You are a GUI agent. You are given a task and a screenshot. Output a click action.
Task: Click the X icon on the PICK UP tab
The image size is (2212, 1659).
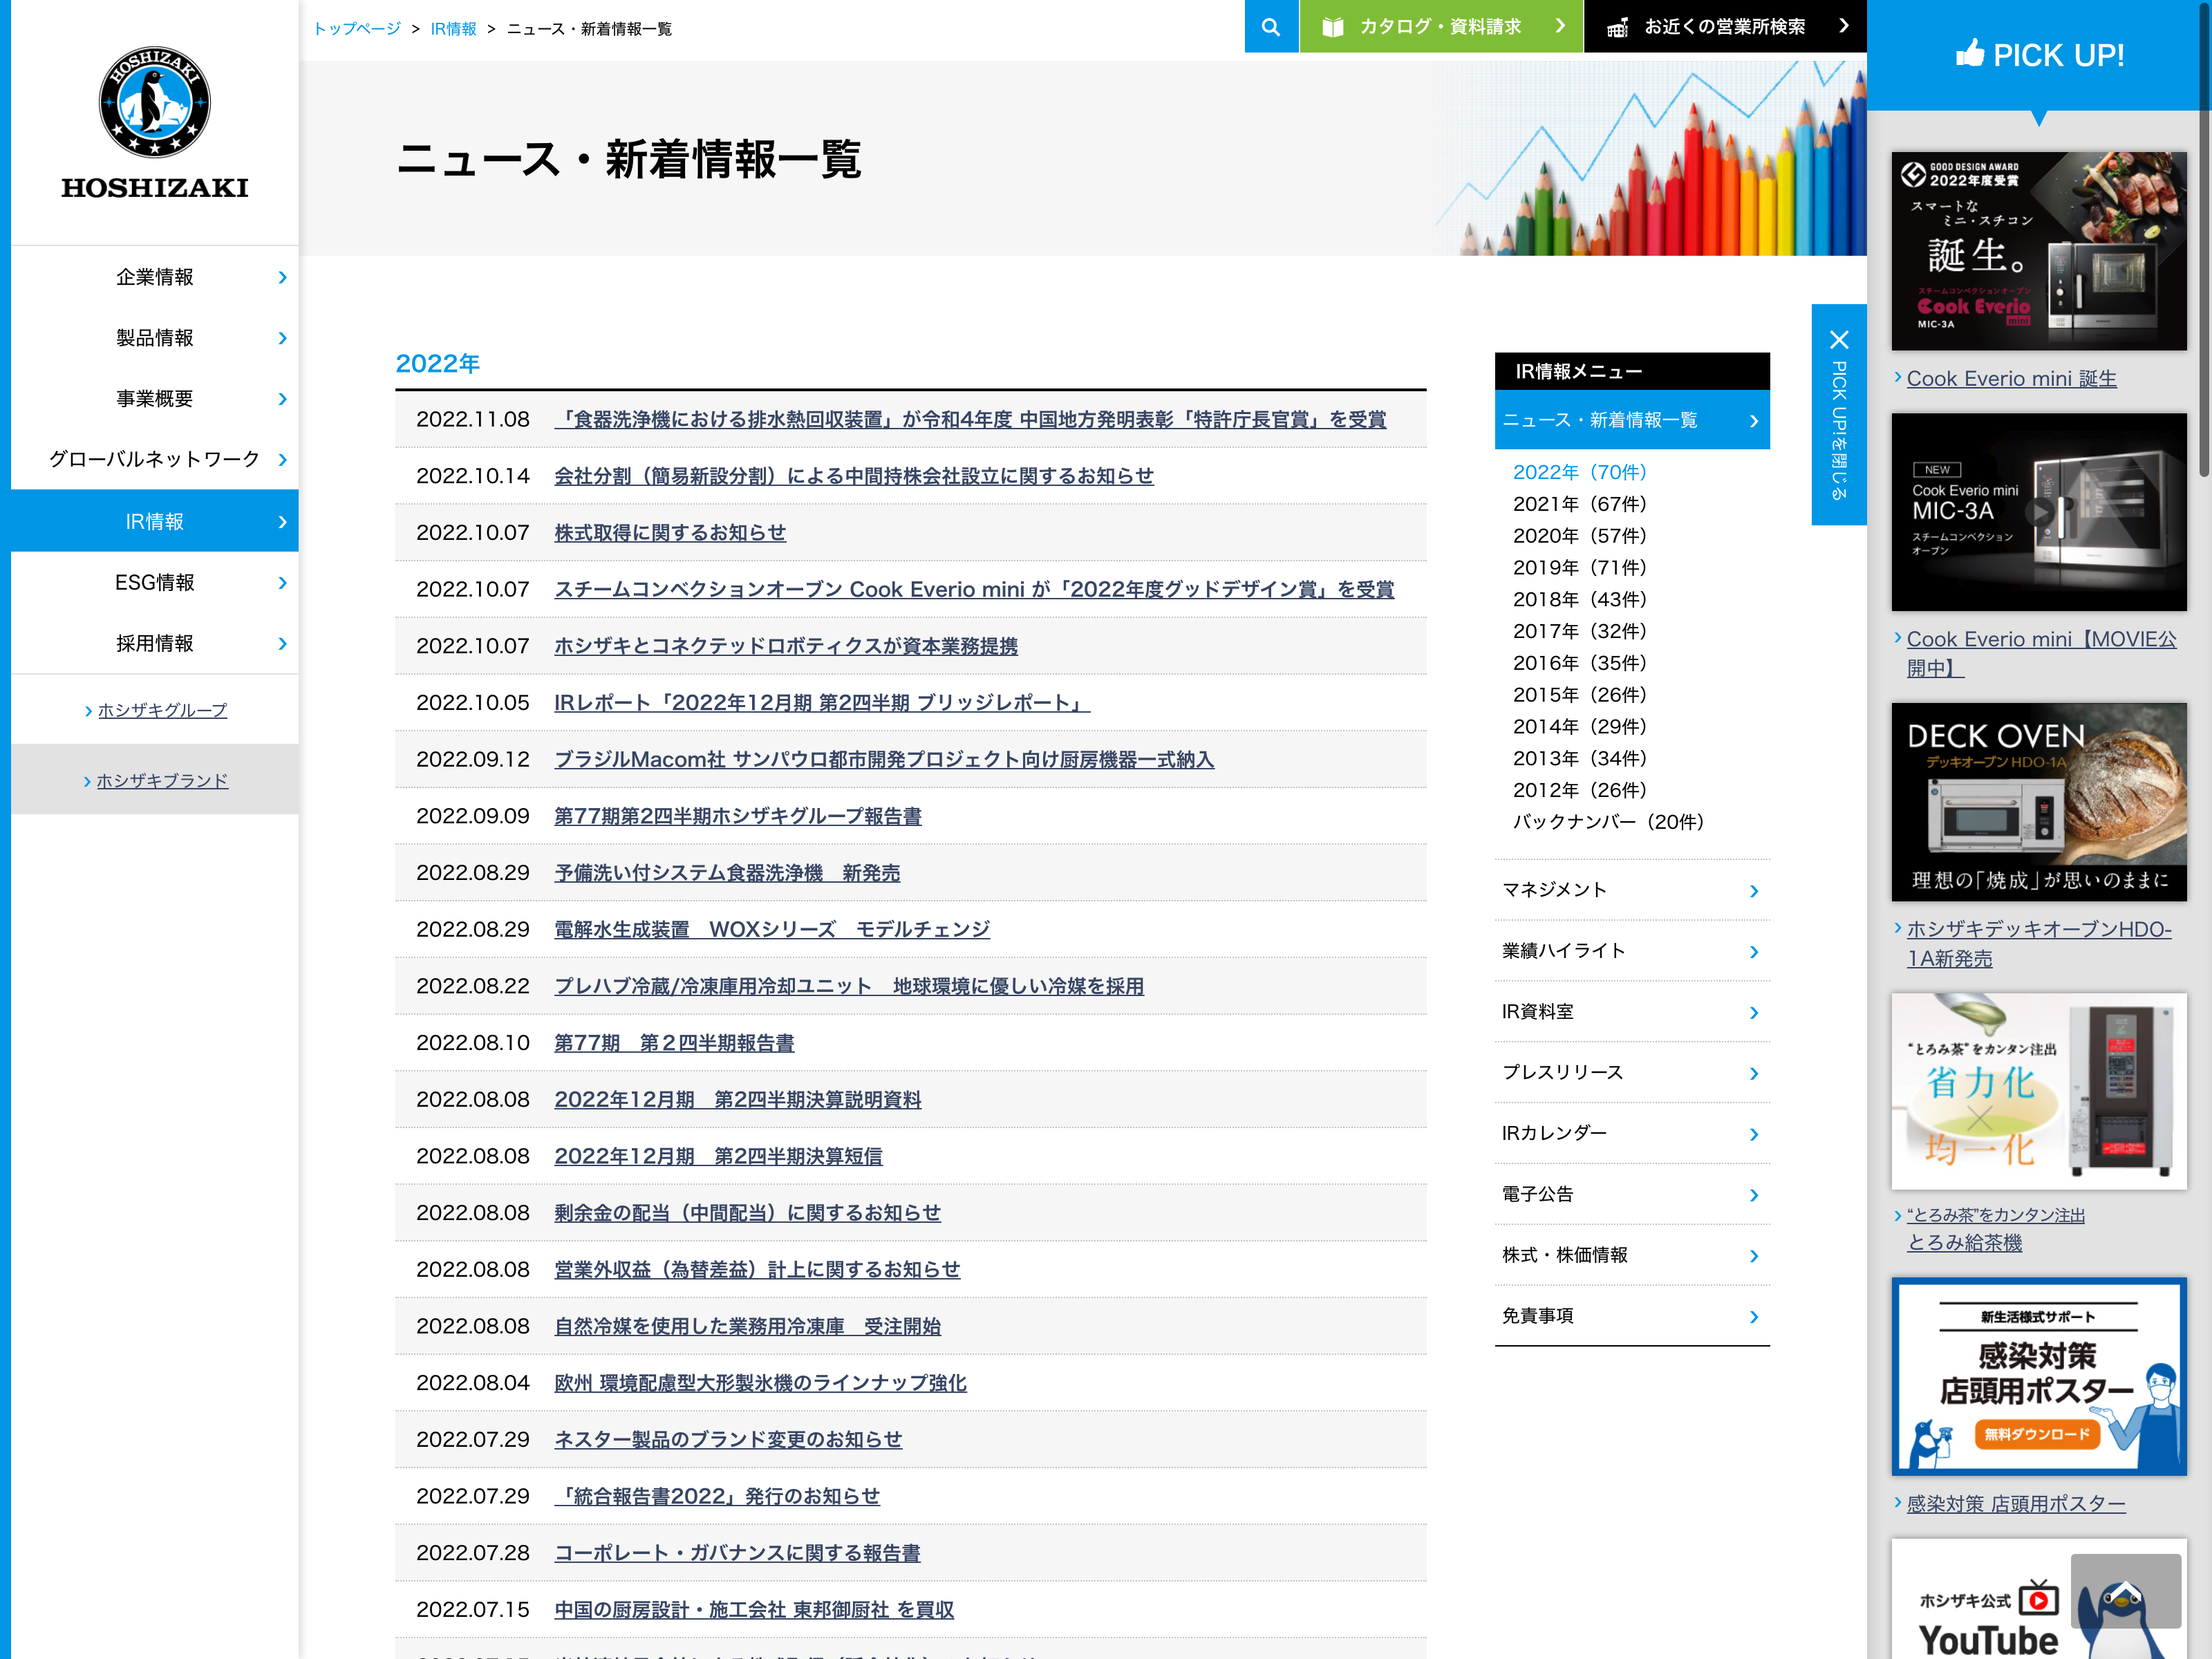point(1838,339)
